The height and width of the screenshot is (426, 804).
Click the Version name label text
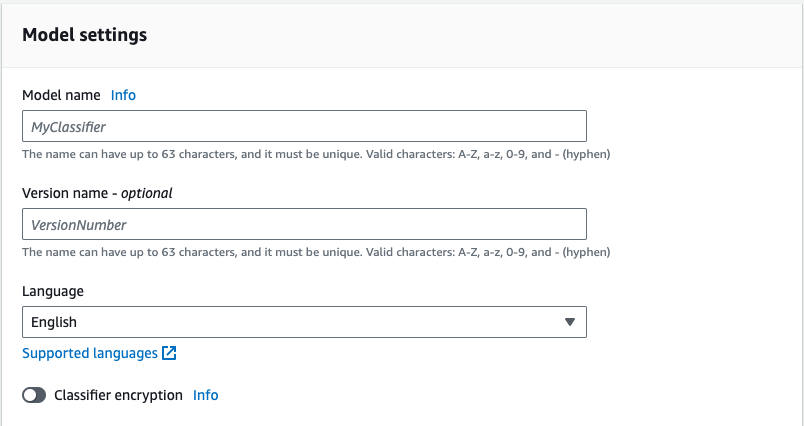pos(62,193)
